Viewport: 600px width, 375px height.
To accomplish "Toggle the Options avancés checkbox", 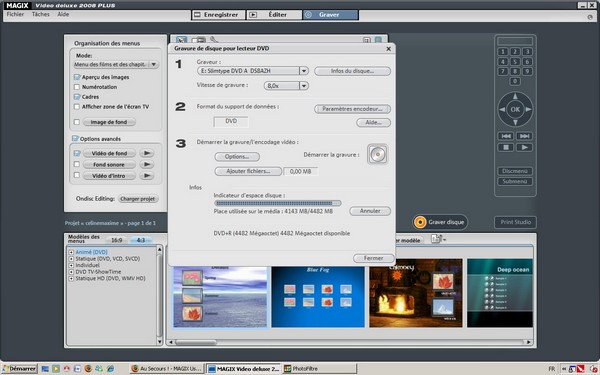I will pos(75,139).
